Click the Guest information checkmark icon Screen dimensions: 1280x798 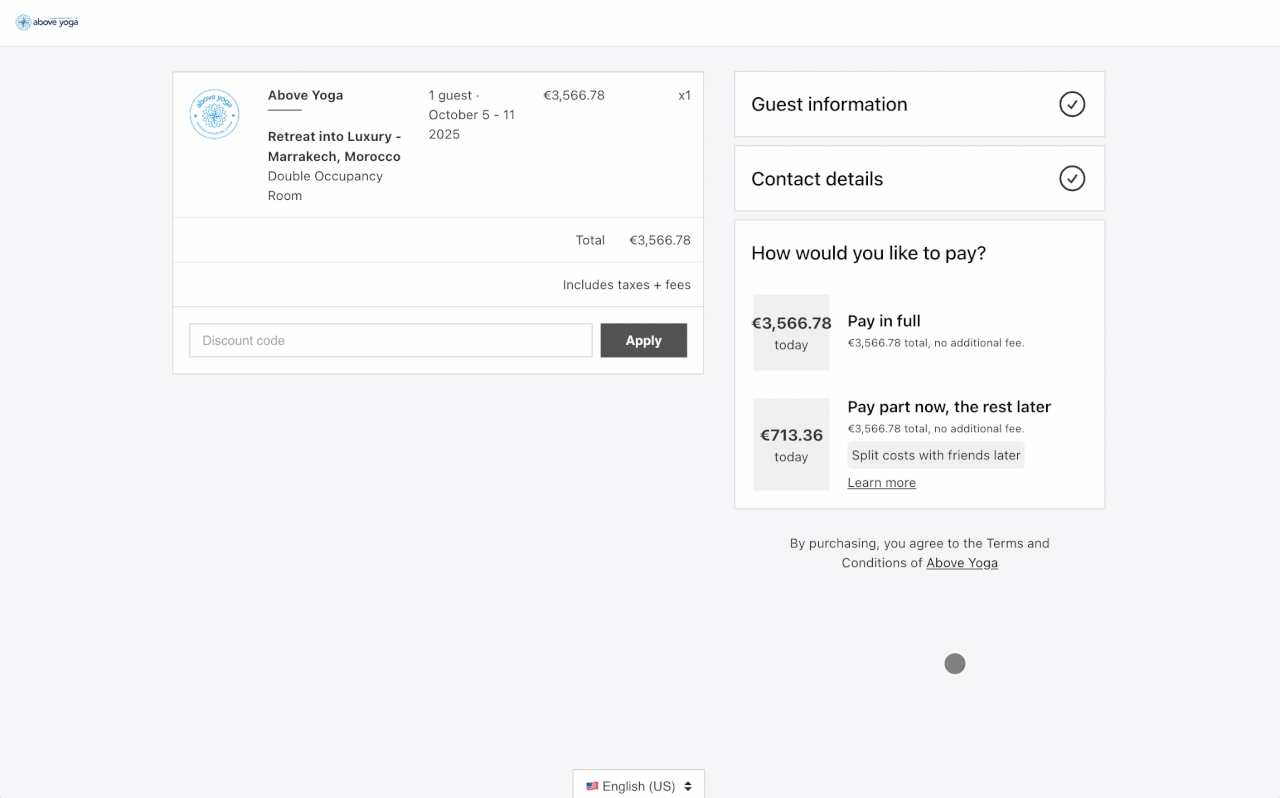pyautogui.click(x=1072, y=104)
